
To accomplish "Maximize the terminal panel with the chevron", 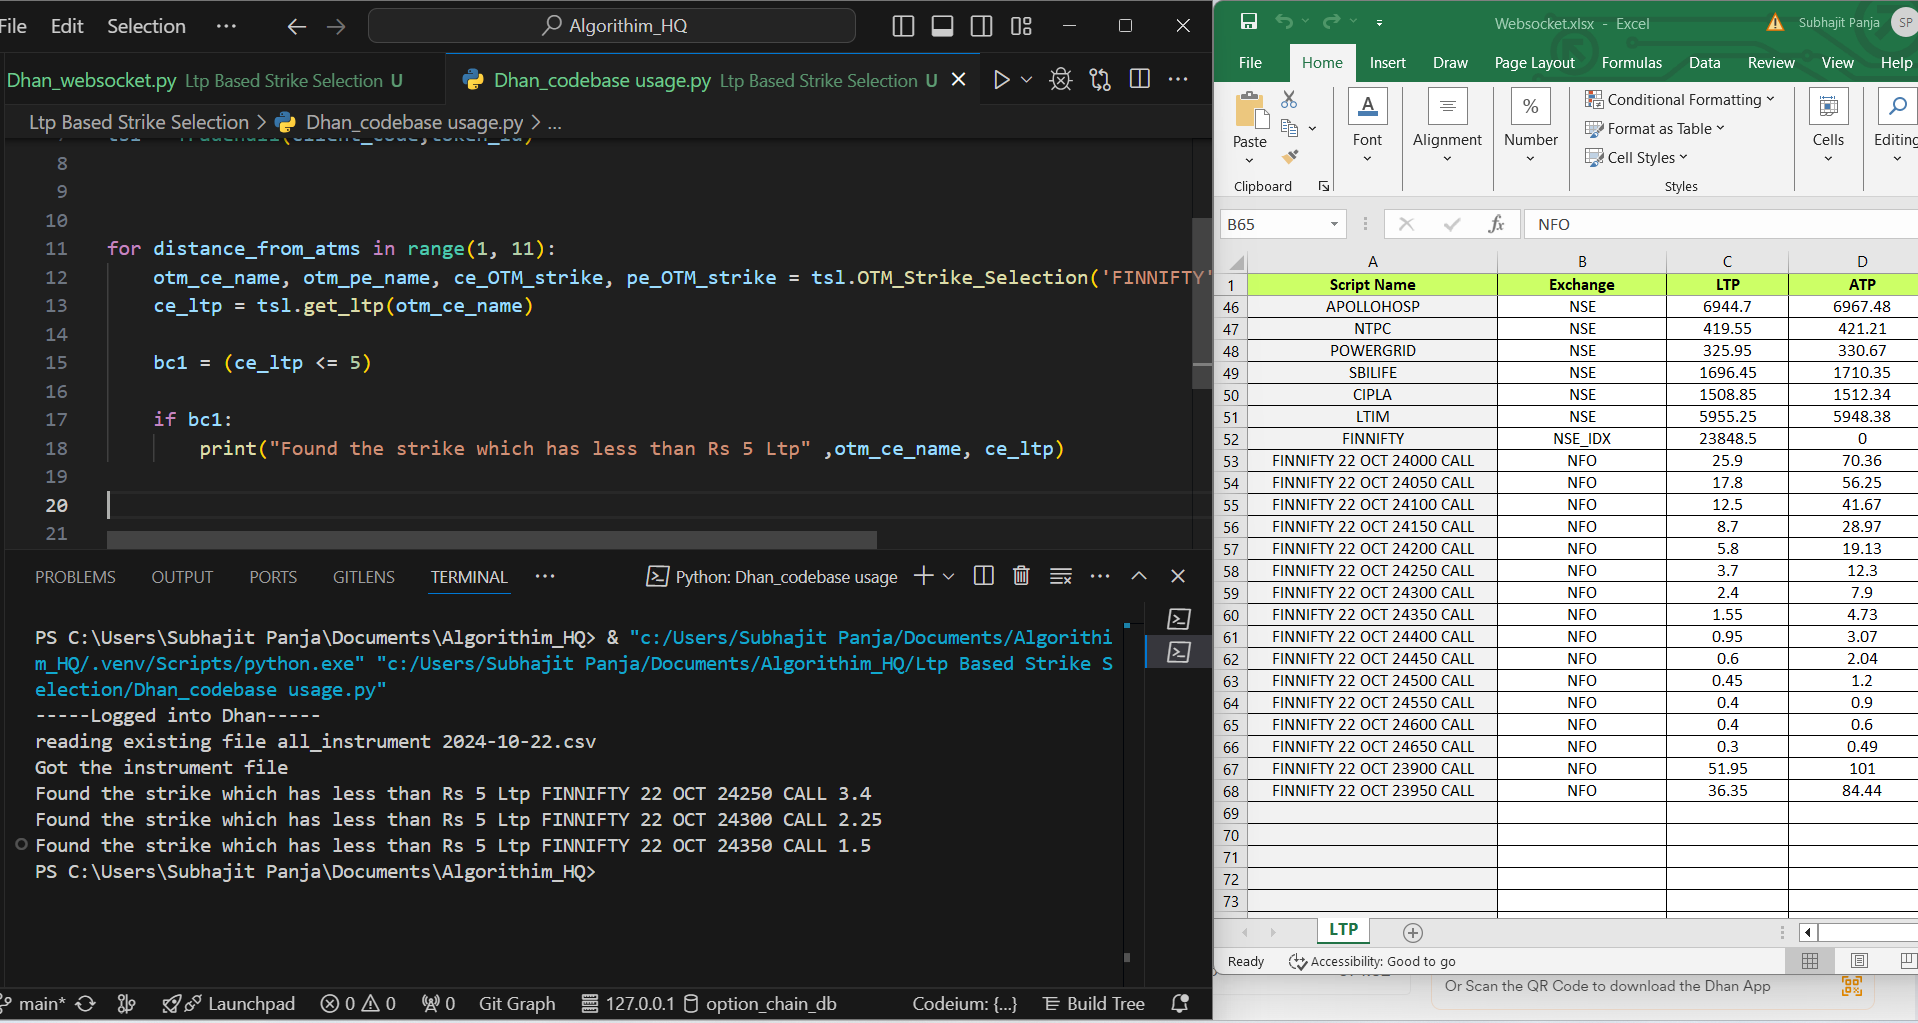I will pyautogui.click(x=1139, y=575).
